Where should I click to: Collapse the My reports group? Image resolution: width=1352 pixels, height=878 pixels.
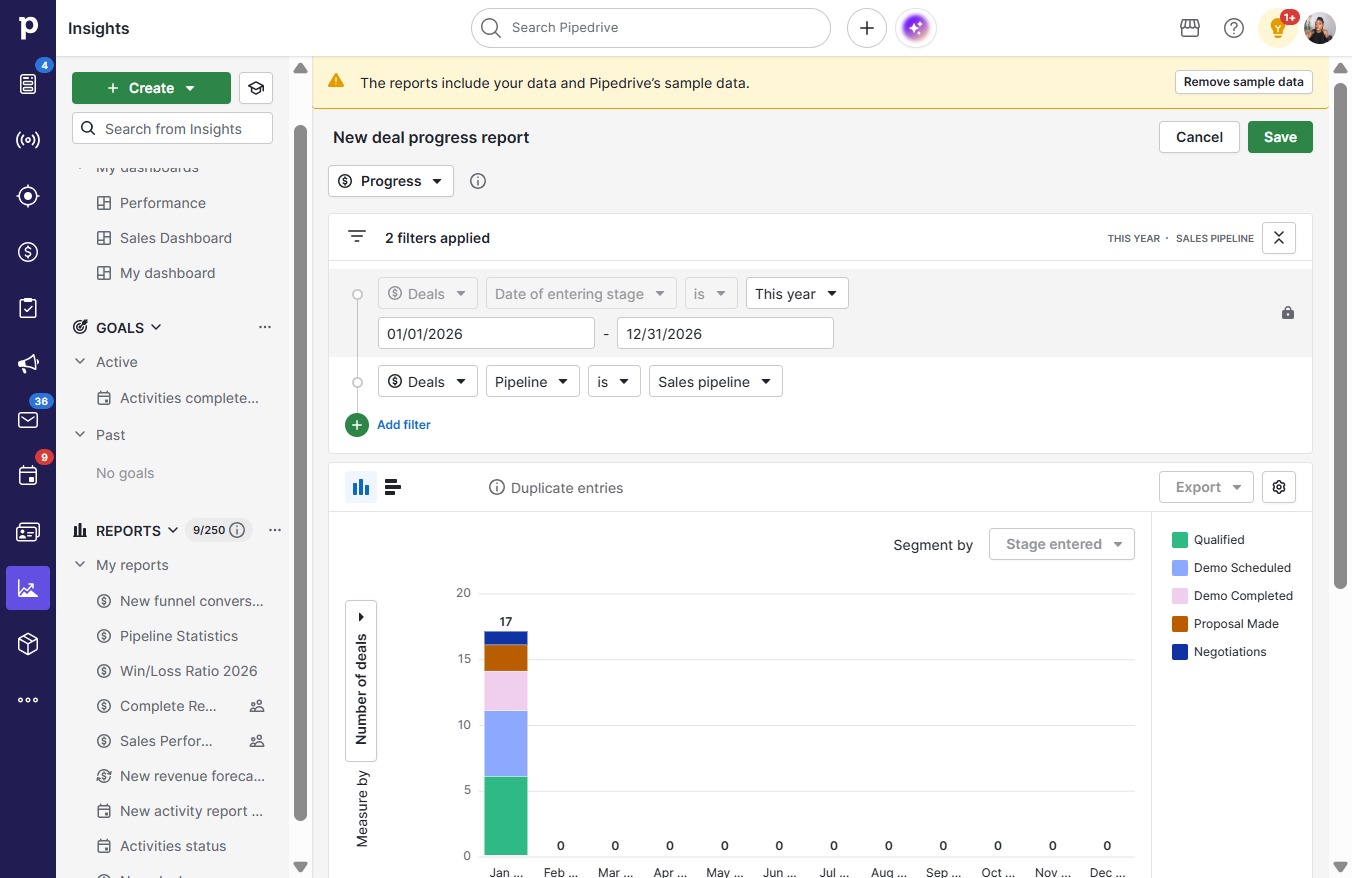coord(80,565)
